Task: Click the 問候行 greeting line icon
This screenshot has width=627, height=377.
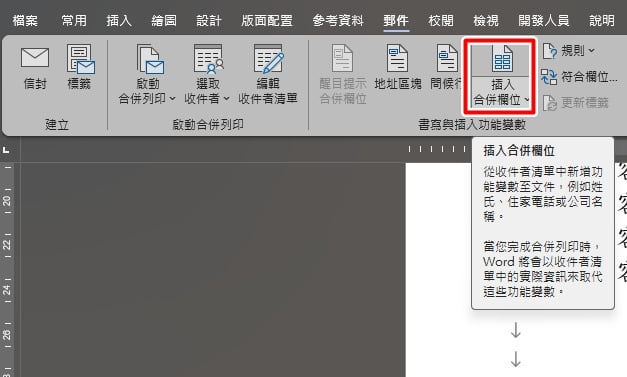Action: (x=447, y=58)
